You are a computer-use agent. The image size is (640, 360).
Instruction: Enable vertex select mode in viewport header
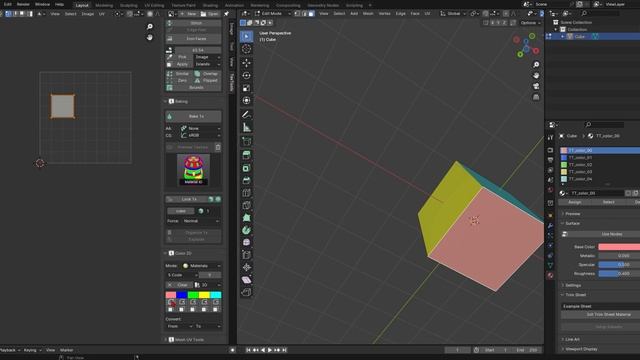(x=297, y=13)
